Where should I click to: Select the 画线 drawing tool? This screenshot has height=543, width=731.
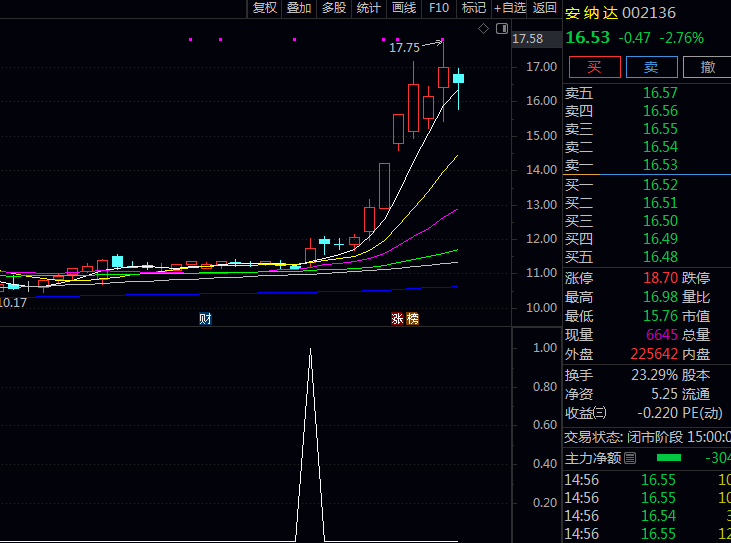point(404,8)
